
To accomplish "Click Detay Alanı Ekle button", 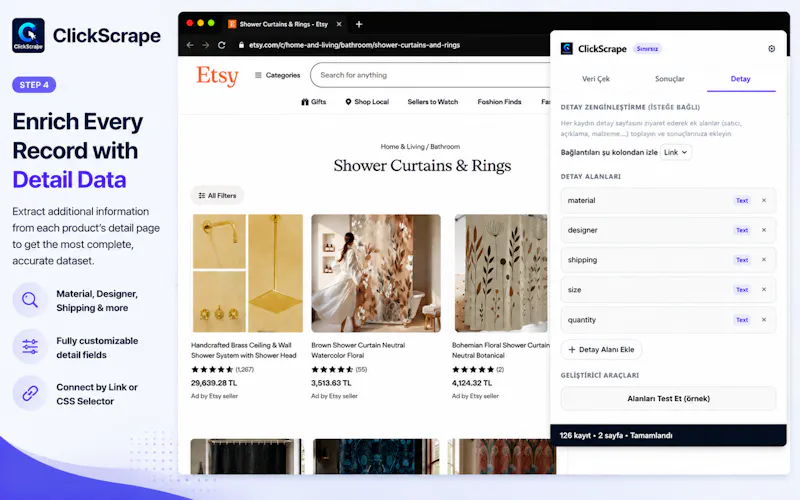I will pos(601,349).
